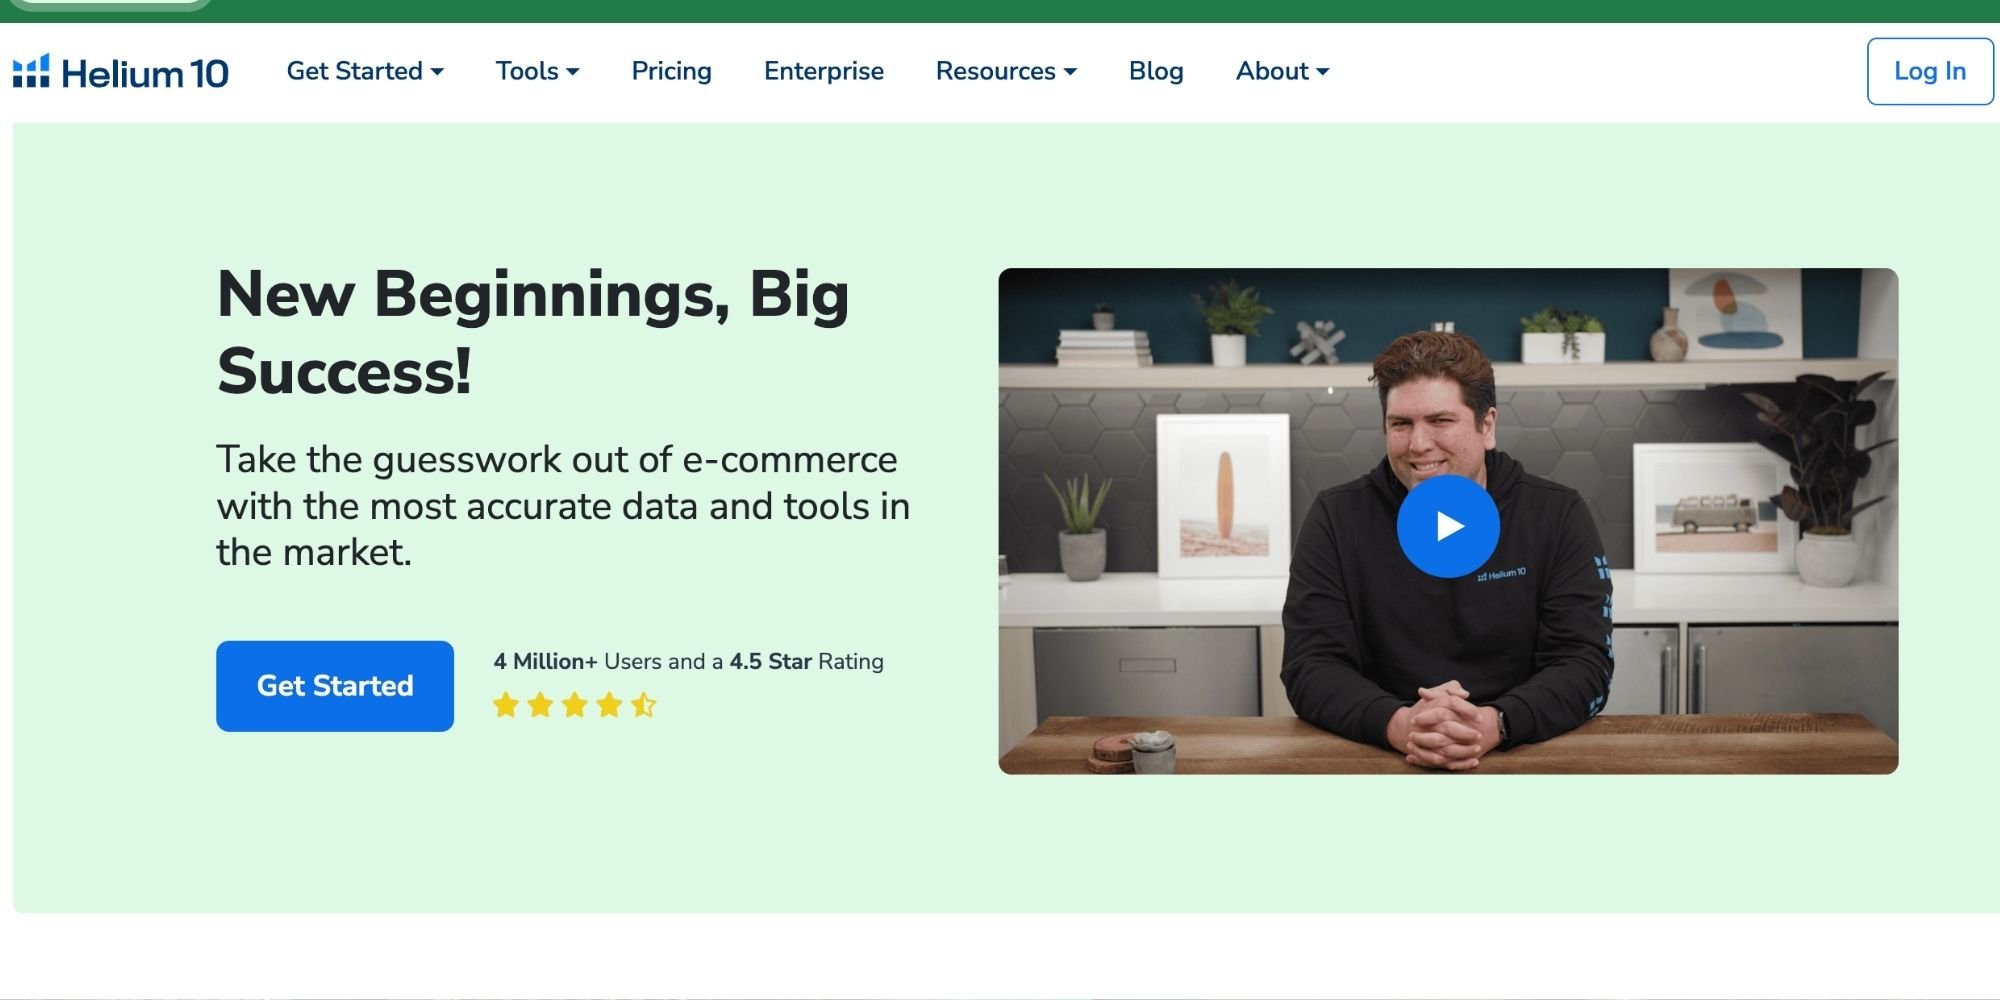Click the "New Beginnings, Big Success!" headline
This screenshot has height=1000, width=2000.
tap(532, 332)
